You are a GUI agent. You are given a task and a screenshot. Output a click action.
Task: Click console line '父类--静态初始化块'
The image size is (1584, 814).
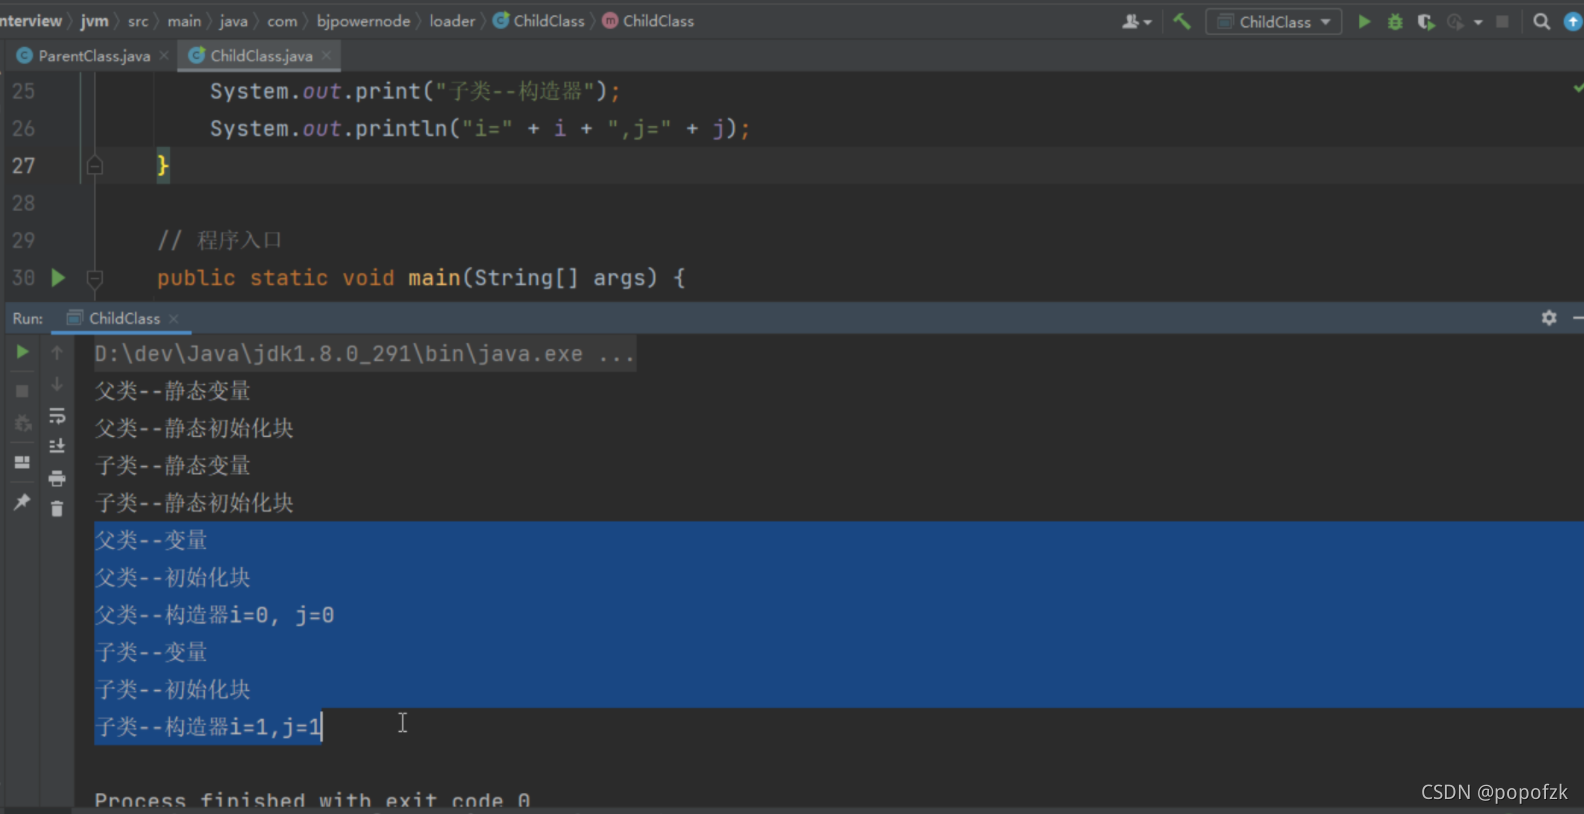194,428
